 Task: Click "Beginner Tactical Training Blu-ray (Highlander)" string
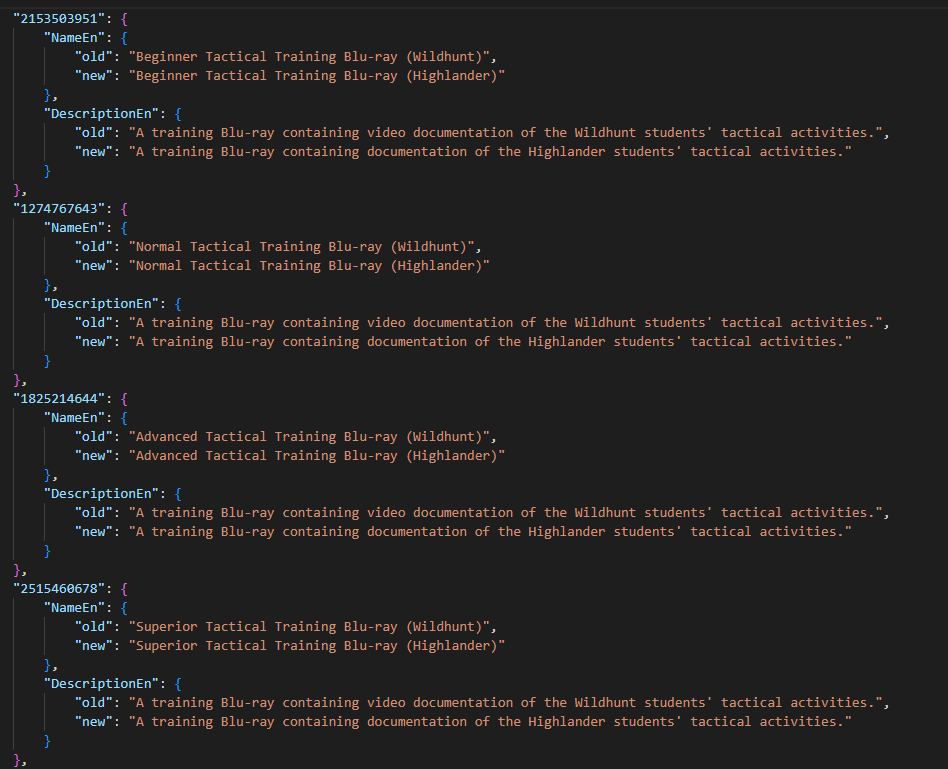[x=317, y=76]
